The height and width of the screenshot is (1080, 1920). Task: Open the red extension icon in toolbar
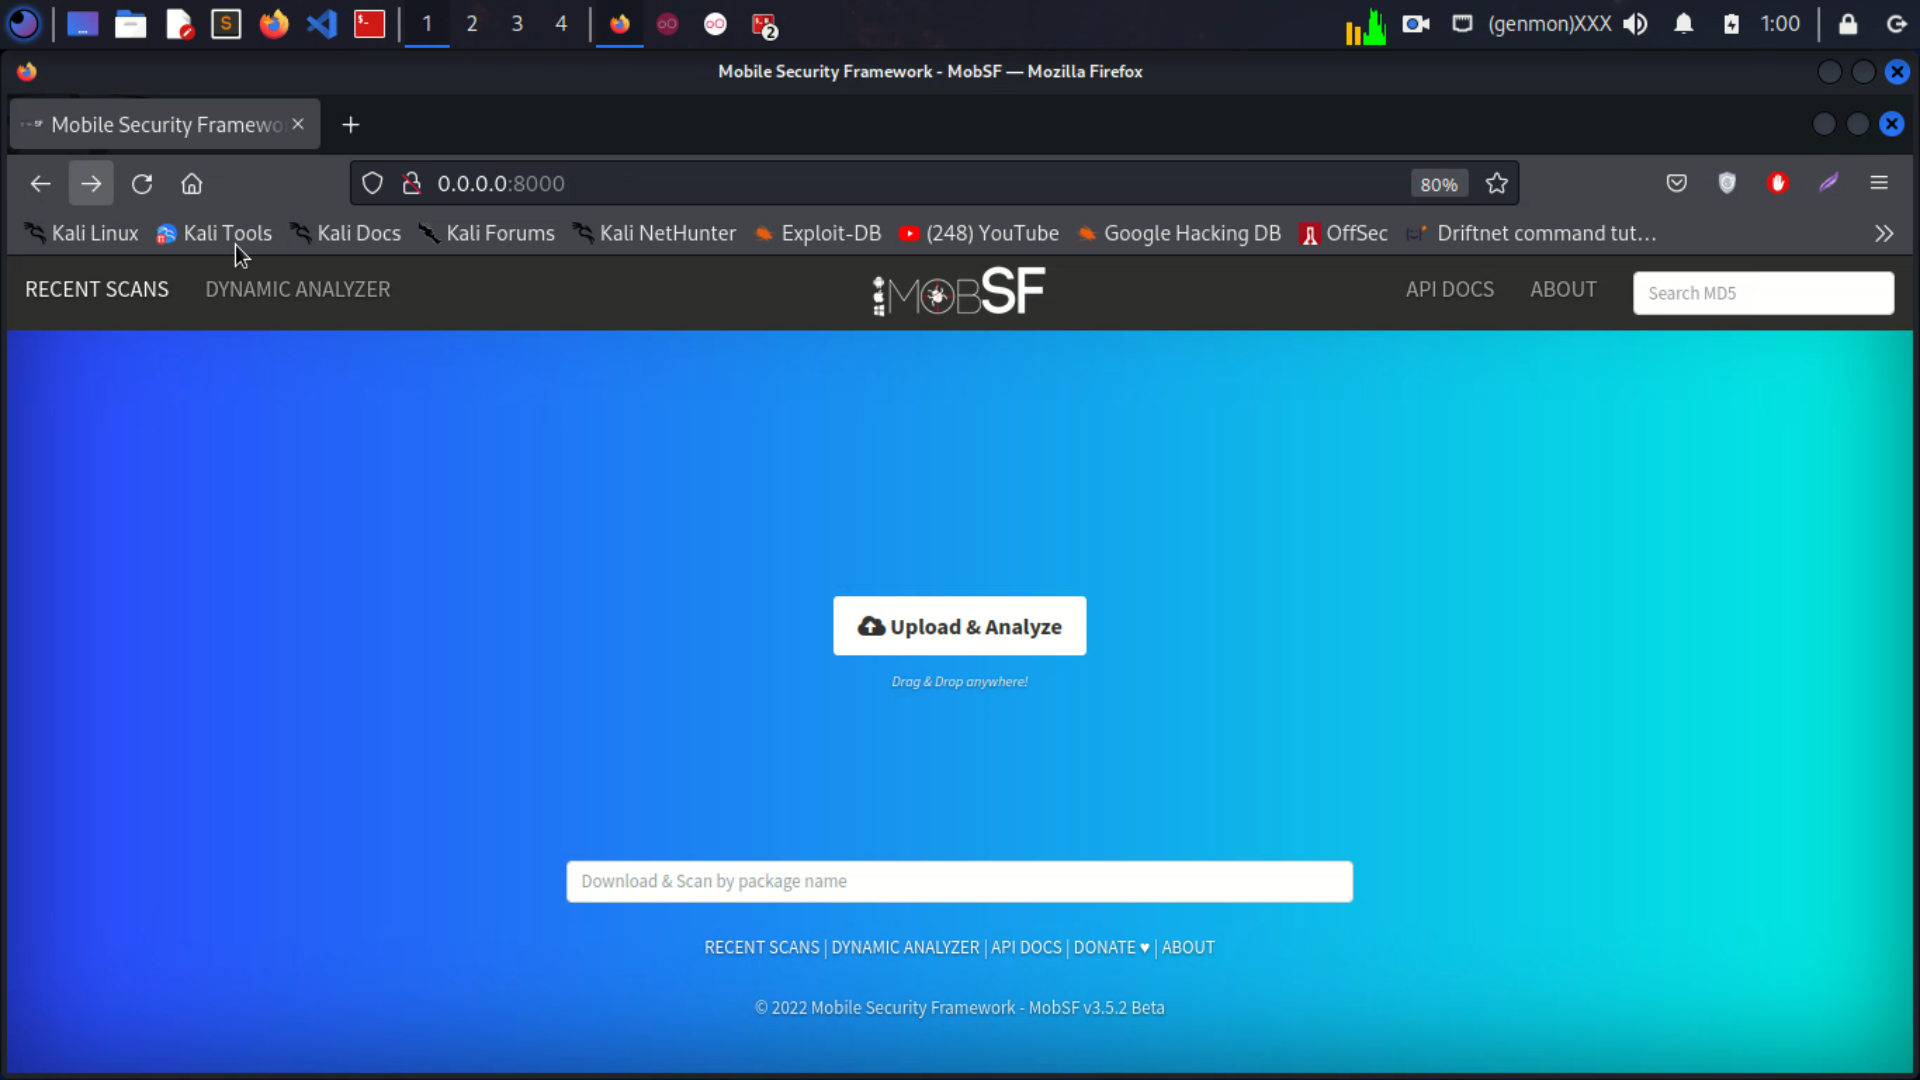[1778, 183]
